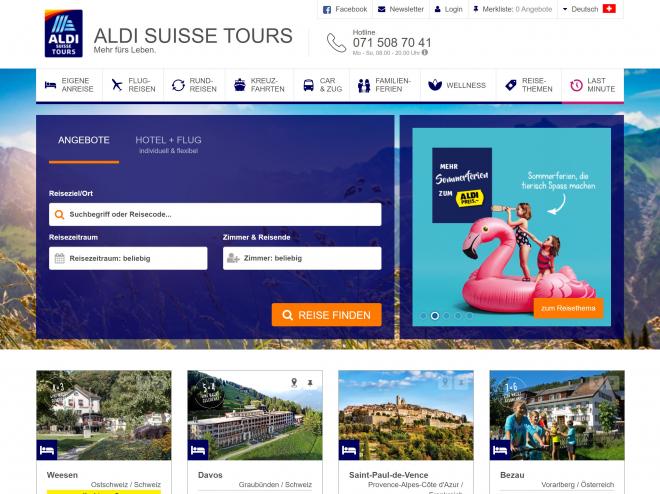Pin the Davos offer to Merkliste
660x494 pixels.
coord(310,382)
